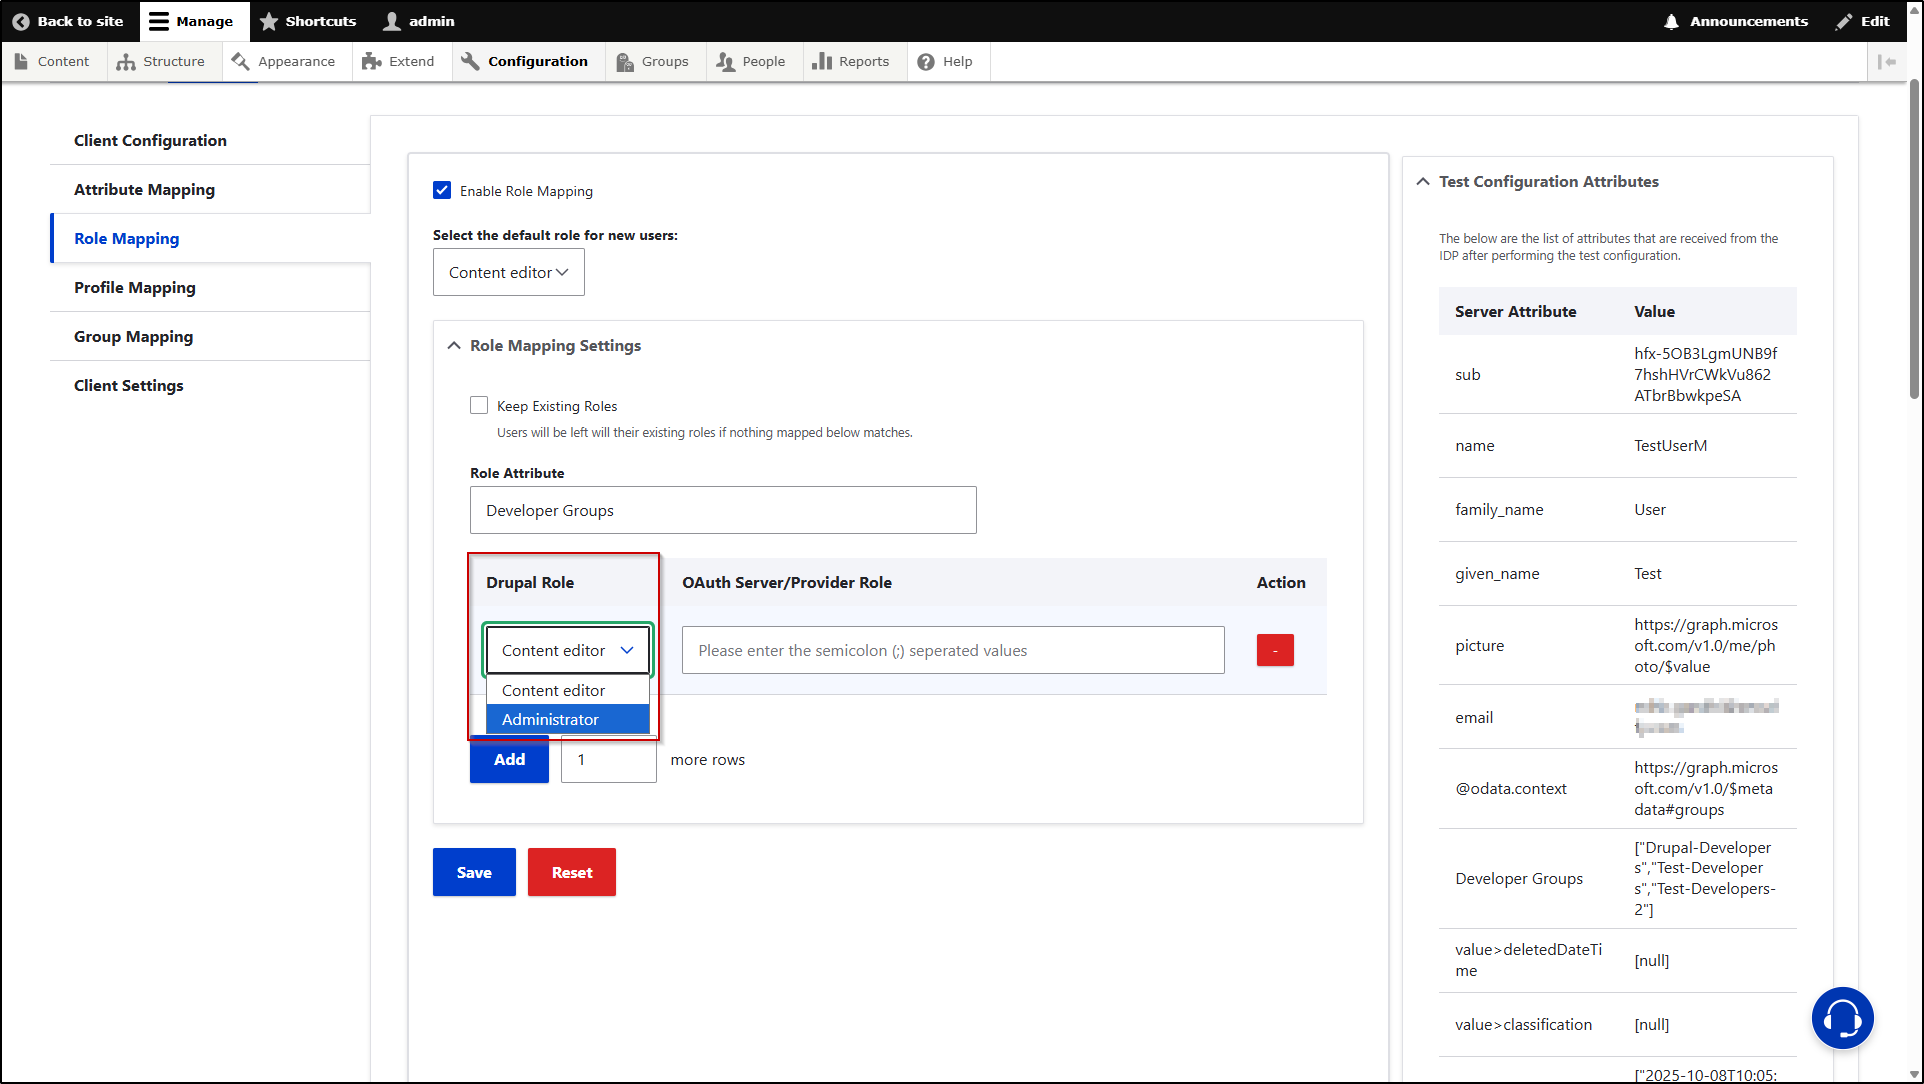Click the value>classification attribute label
This screenshot has width=1924, height=1084.
click(1523, 1024)
